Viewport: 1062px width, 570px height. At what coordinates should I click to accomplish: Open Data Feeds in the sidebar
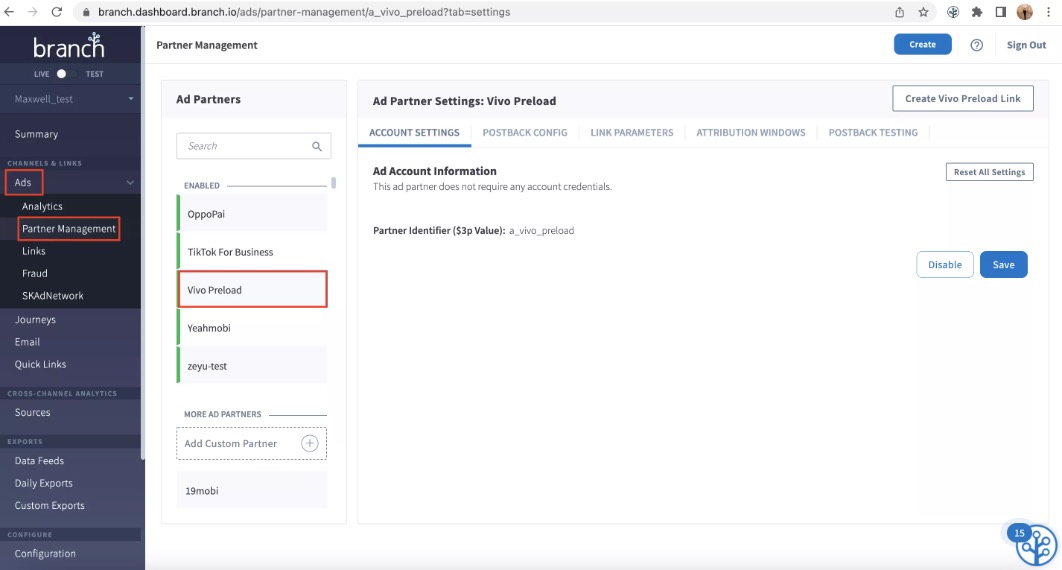[x=39, y=461]
